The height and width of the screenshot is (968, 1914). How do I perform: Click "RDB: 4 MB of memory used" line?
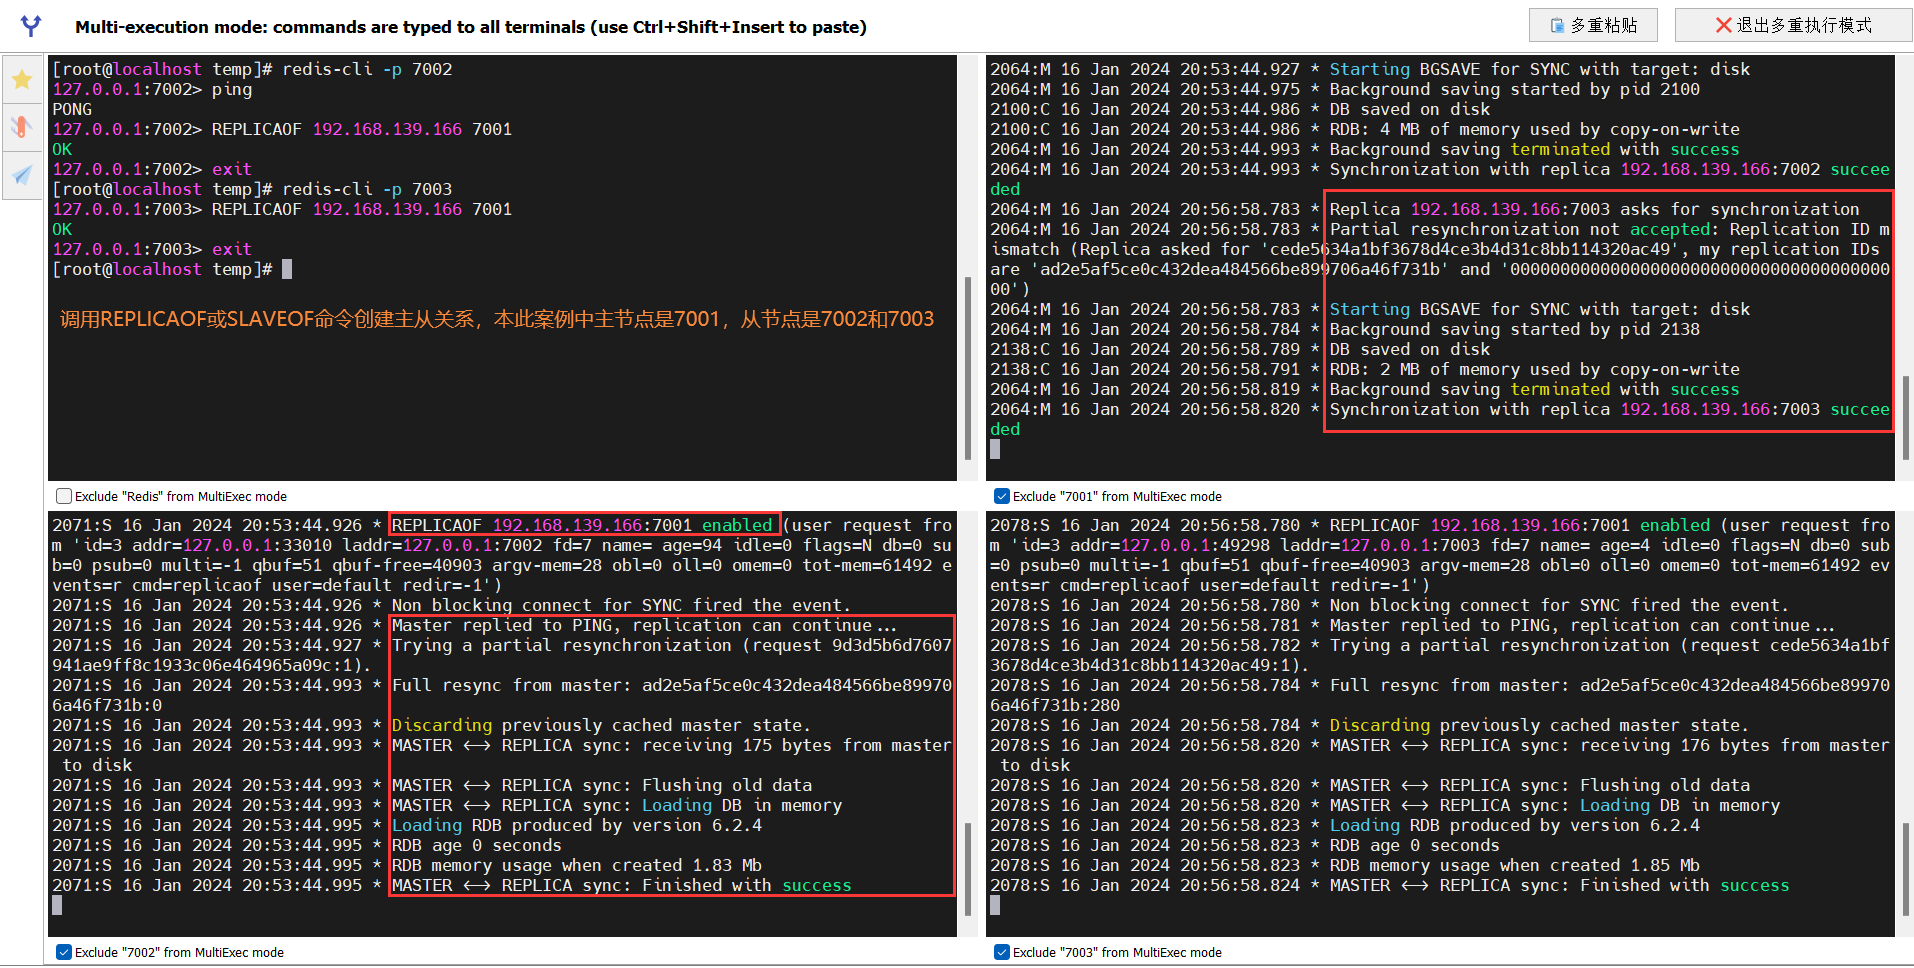pyautogui.click(x=1534, y=129)
